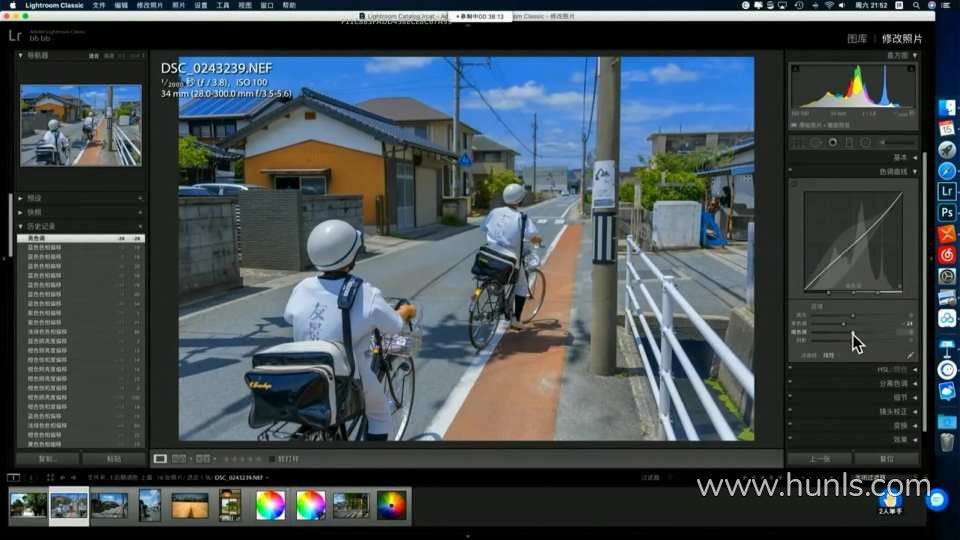Viewport: 960px width, 540px height.
Task: Expand the Split Toning (分离色调) panel
Action: [915, 384]
